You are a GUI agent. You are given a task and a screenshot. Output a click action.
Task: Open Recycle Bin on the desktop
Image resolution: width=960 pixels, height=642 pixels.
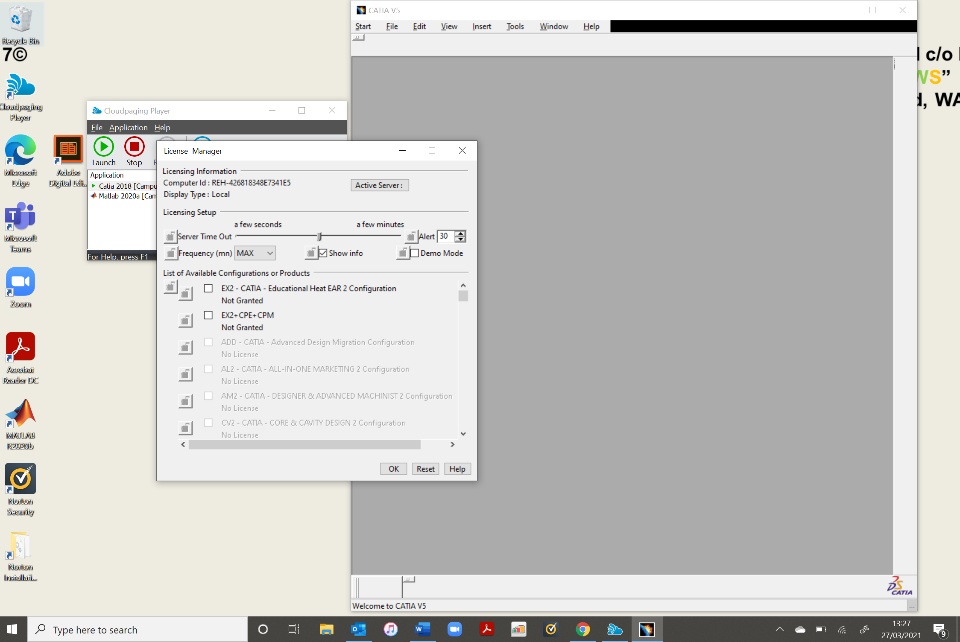pos(20,24)
